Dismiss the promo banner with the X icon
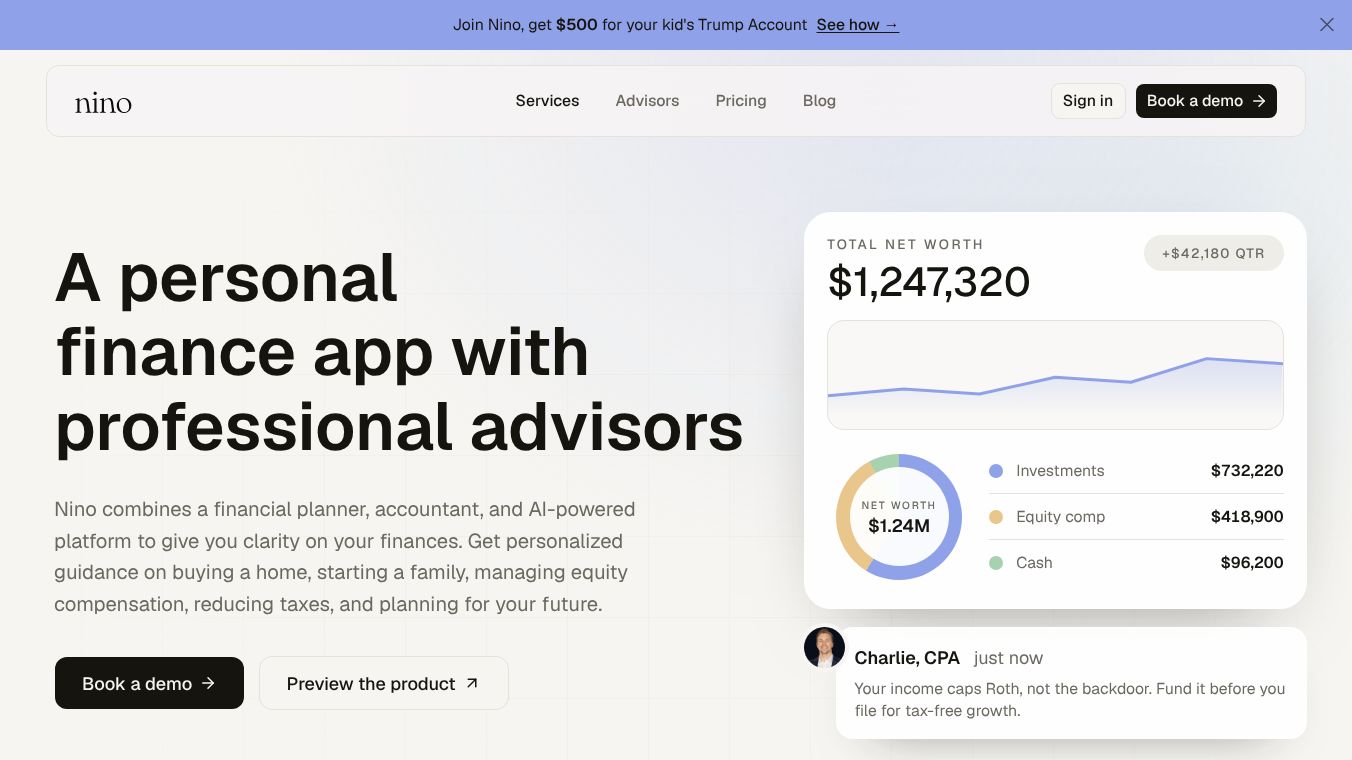Image resolution: width=1352 pixels, height=760 pixels. tap(1326, 25)
